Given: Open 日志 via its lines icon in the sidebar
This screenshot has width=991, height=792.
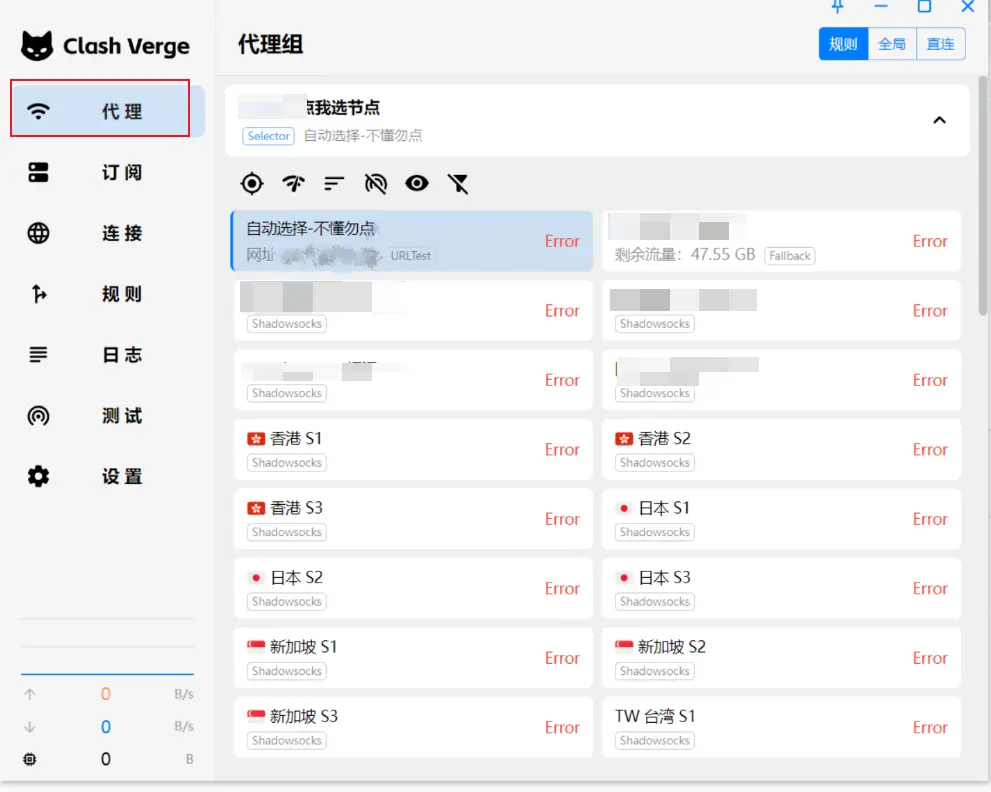Looking at the screenshot, I should click(39, 355).
